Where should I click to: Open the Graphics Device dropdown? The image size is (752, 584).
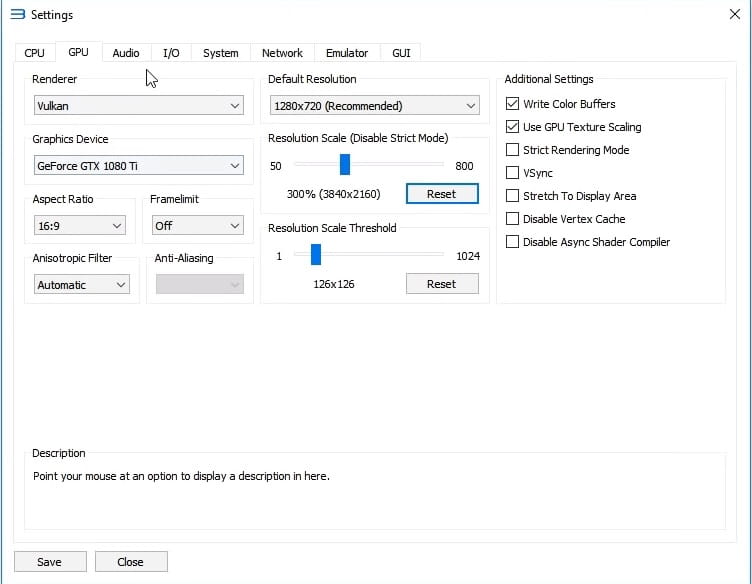(x=139, y=166)
